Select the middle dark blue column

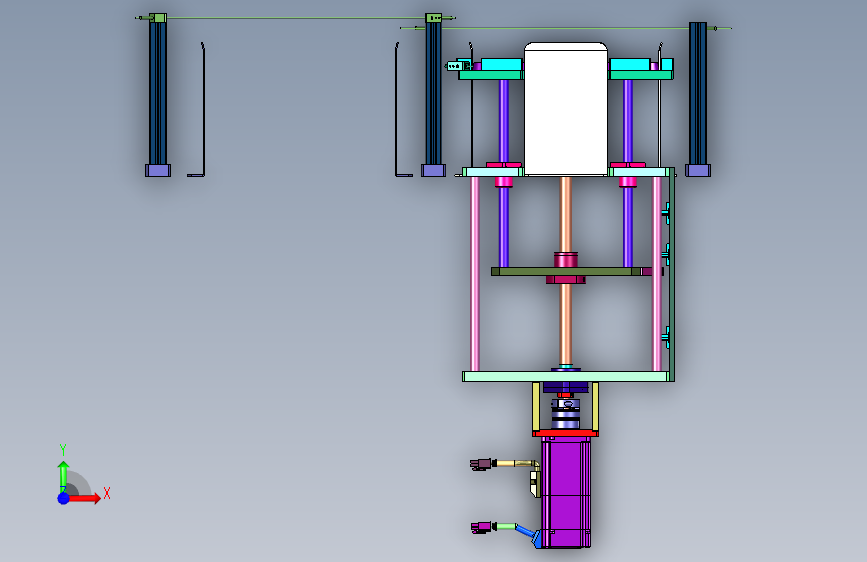tap(434, 93)
